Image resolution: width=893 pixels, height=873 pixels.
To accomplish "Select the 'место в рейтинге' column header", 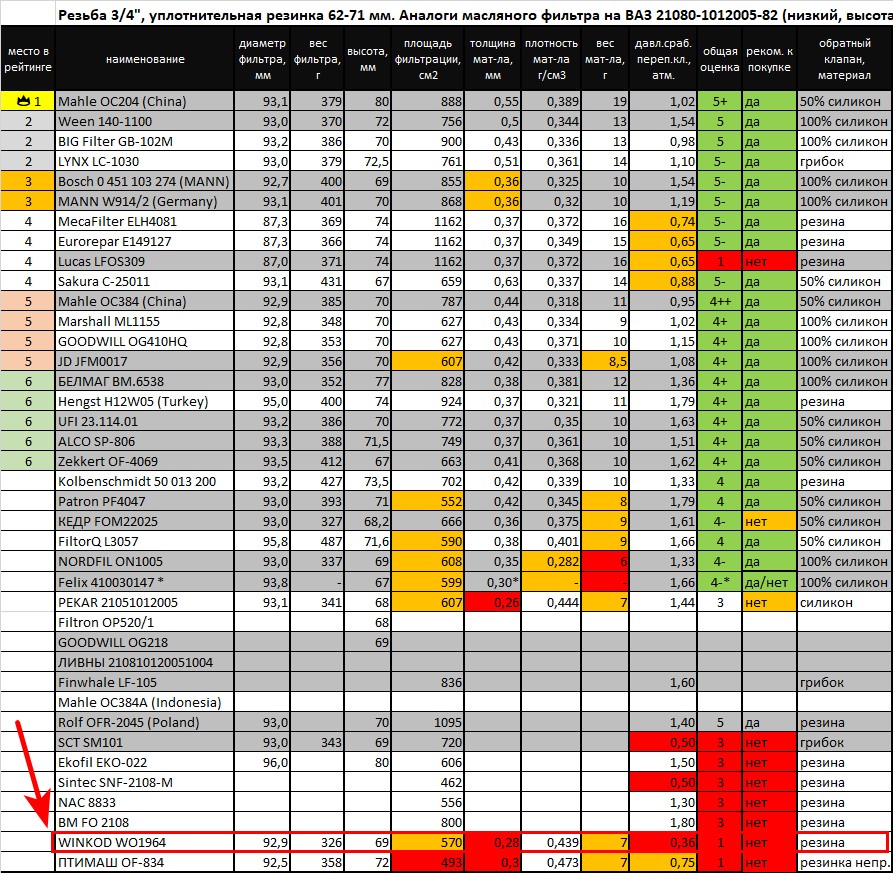I will point(28,59).
